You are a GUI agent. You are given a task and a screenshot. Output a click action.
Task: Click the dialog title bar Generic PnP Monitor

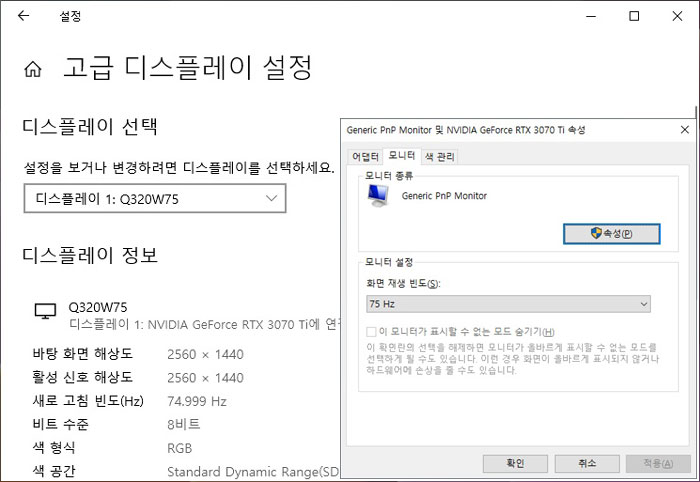pyautogui.click(x=465, y=130)
